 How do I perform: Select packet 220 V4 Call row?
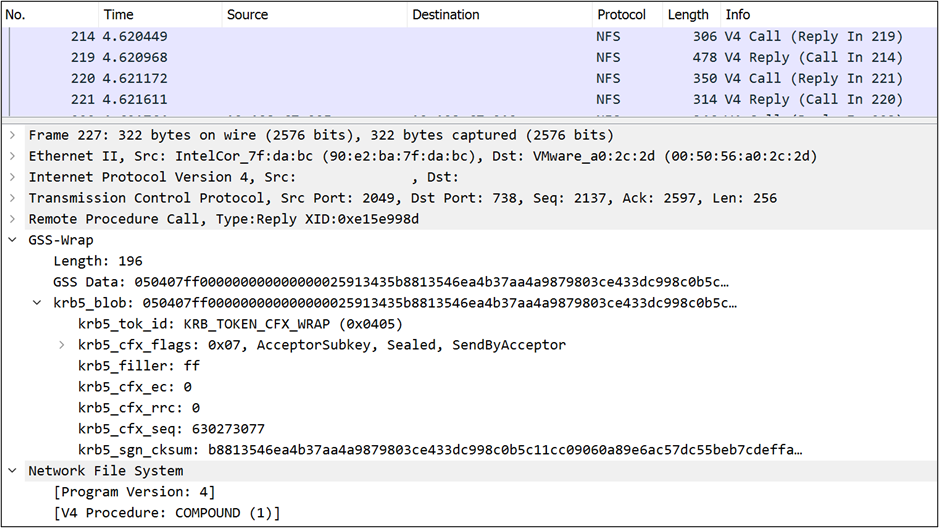point(470,78)
